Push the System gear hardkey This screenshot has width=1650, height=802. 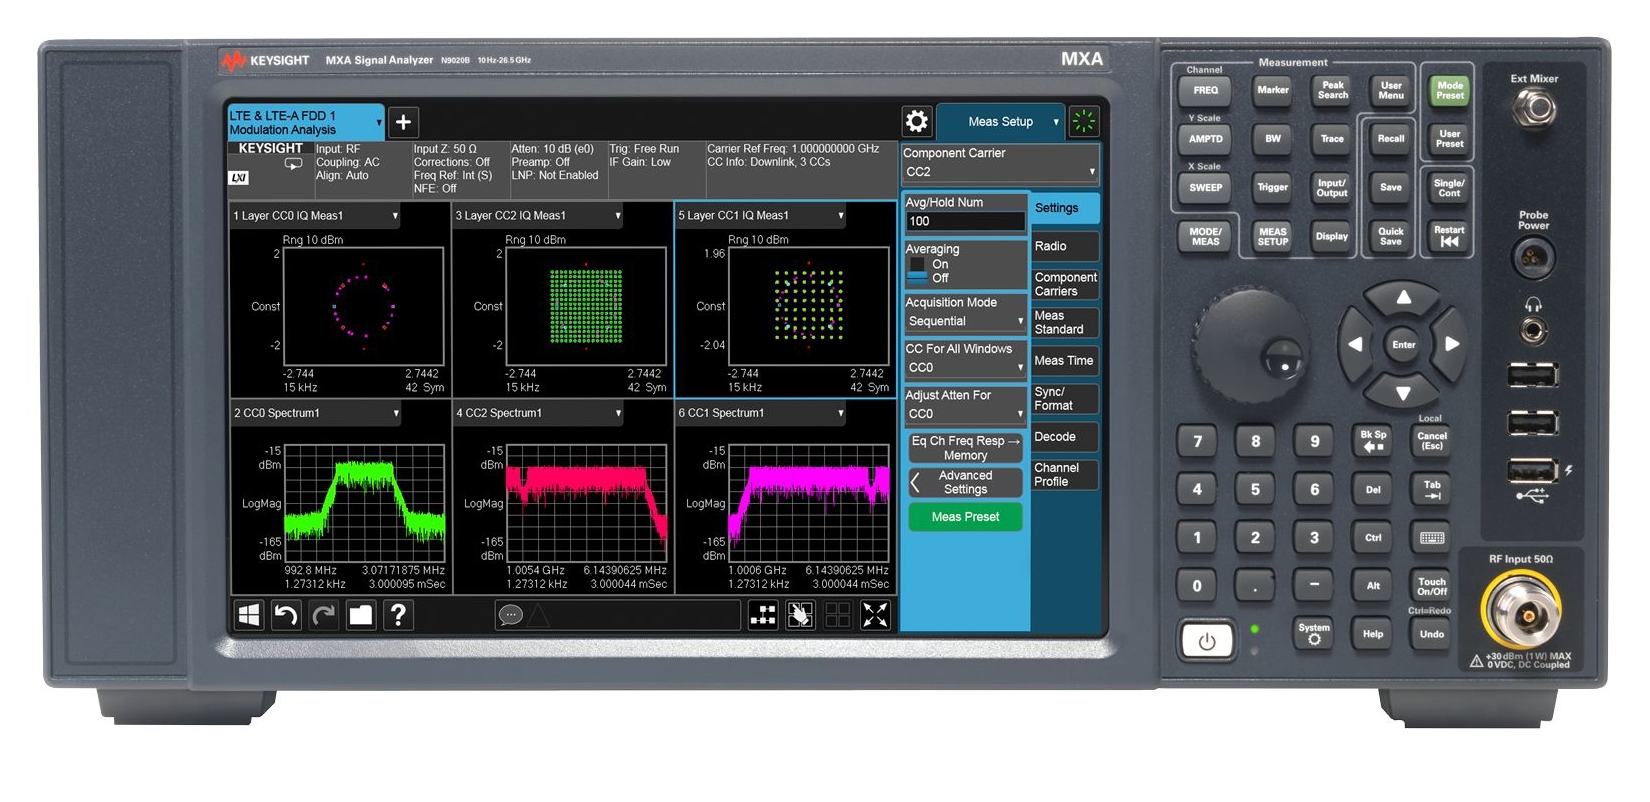coord(1314,633)
